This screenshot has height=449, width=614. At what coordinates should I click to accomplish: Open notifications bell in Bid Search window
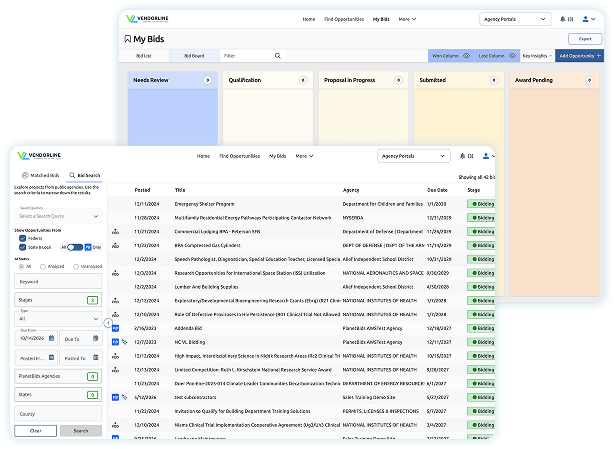462,156
